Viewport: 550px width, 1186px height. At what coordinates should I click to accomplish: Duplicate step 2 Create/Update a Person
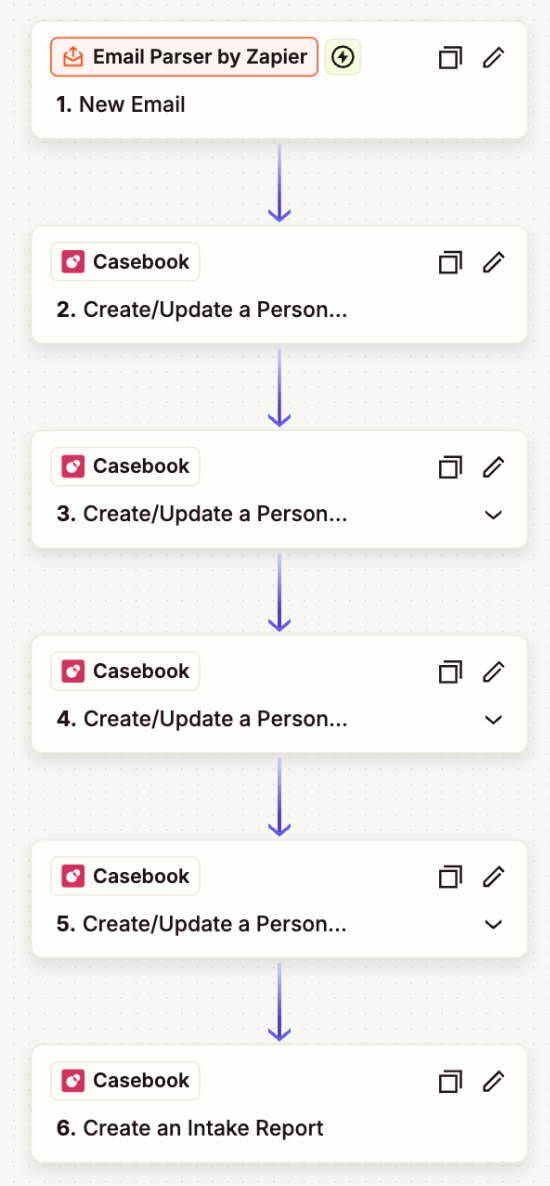[x=450, y=263]
